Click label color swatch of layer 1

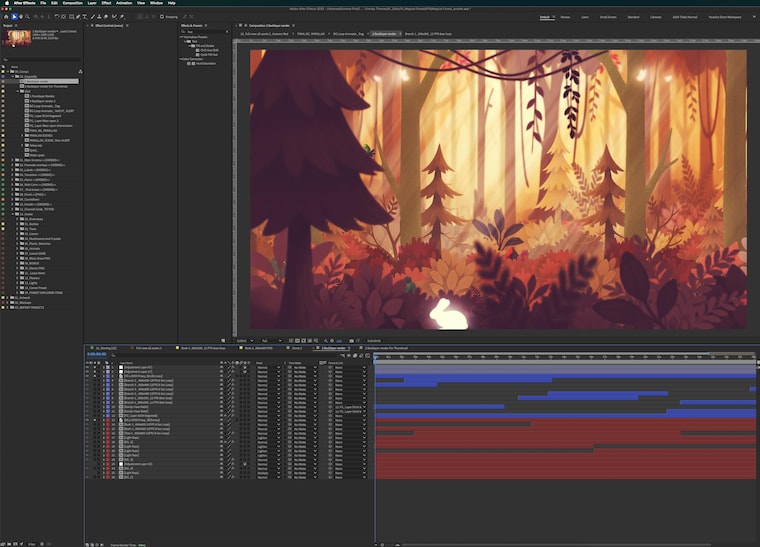point(108,367)
